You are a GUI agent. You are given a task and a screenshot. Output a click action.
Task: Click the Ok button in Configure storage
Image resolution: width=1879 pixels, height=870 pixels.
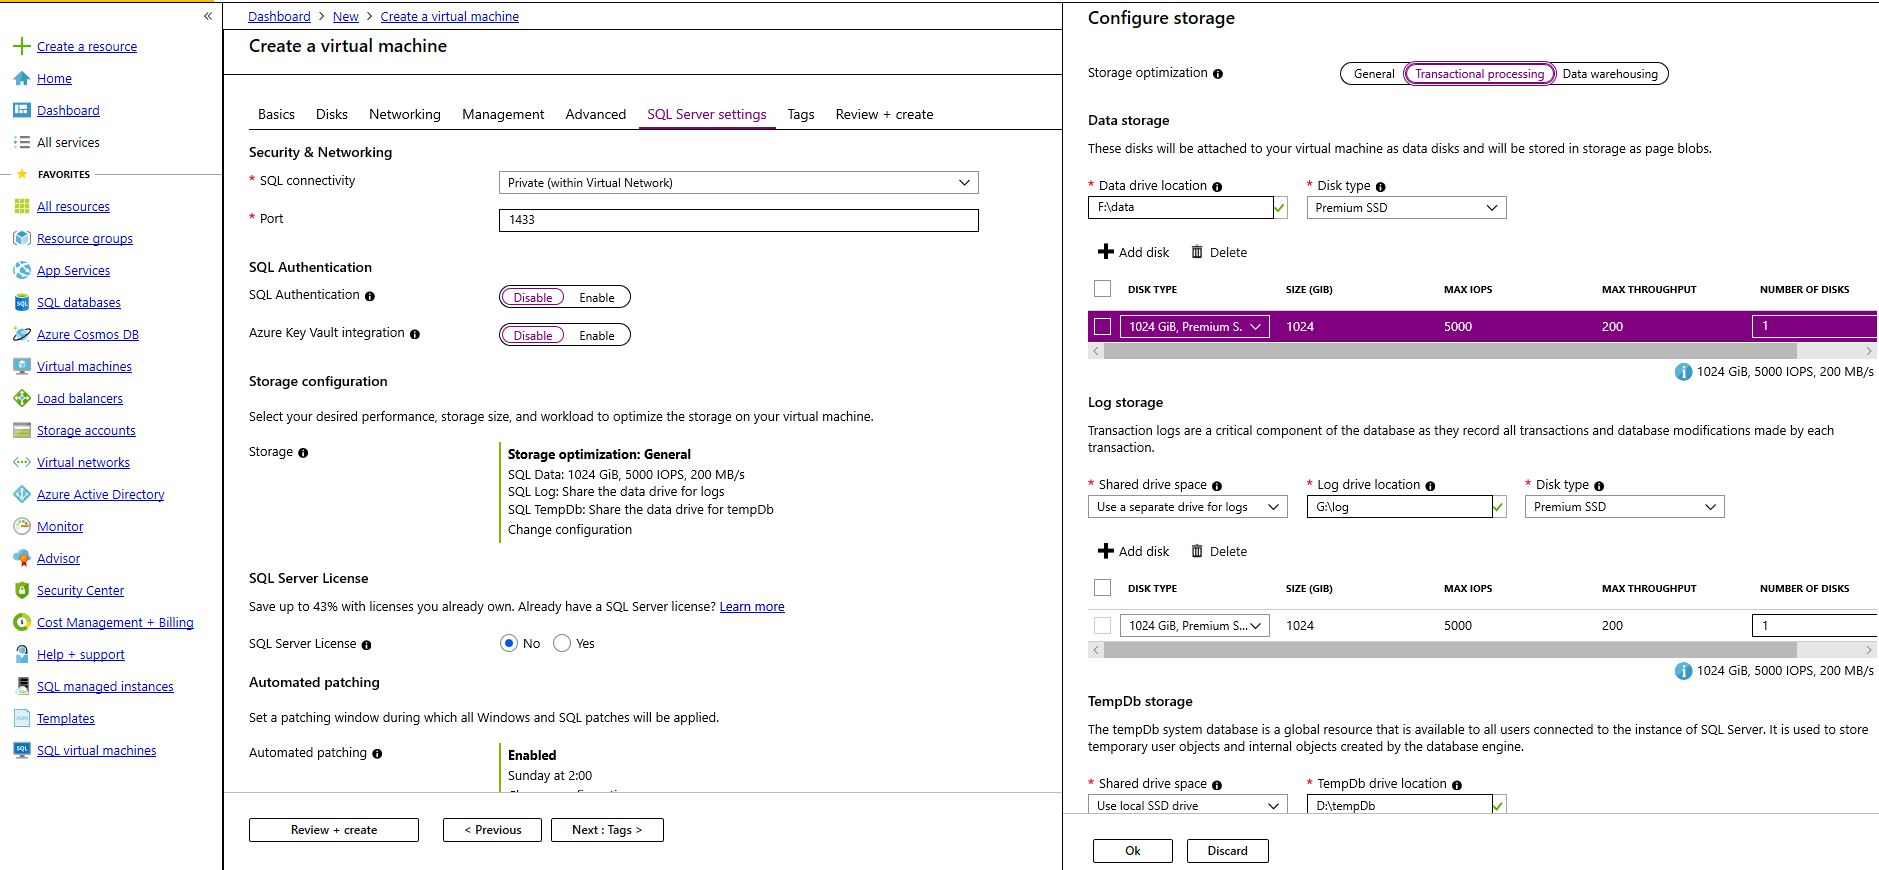[x=1132, y=851]
